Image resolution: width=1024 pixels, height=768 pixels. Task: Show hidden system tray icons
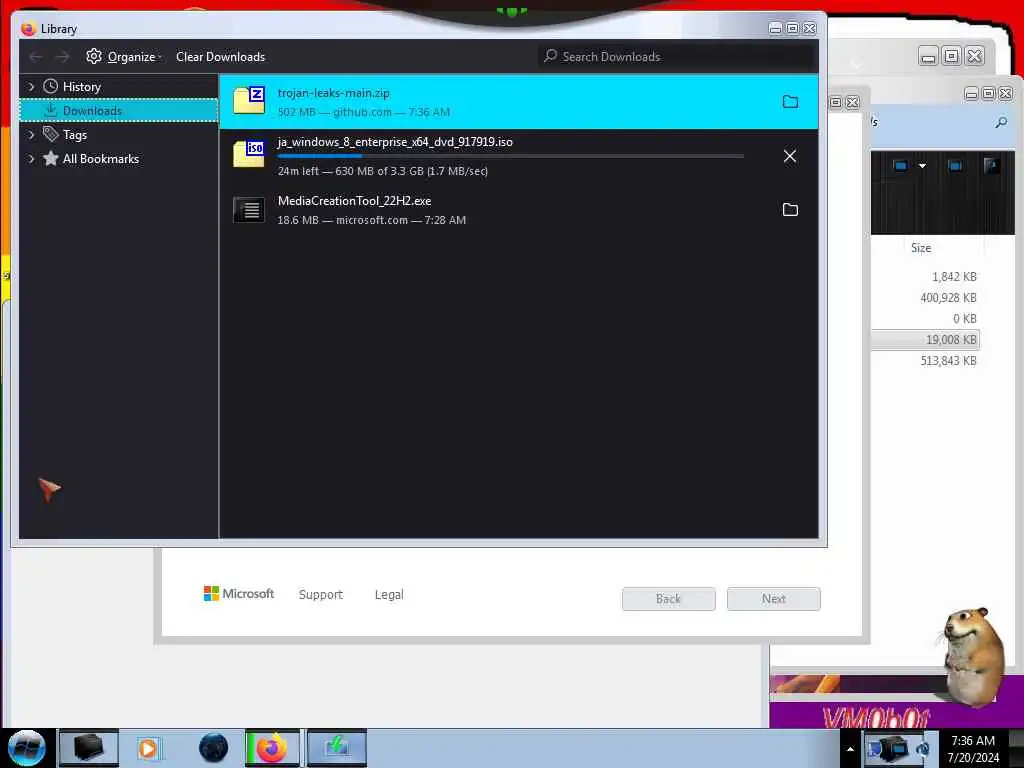pos(850,749)
